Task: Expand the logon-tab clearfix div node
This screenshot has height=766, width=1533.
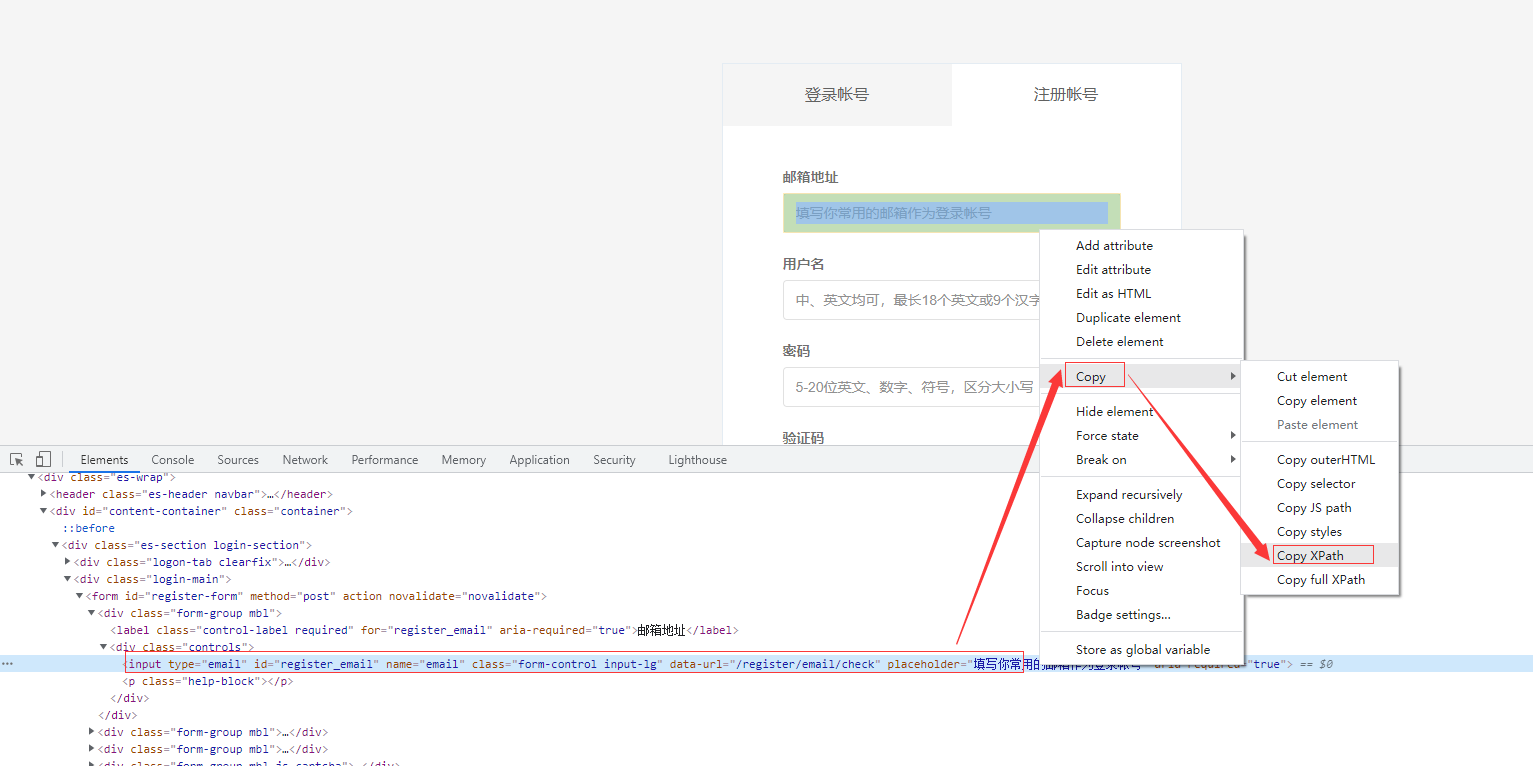Action: pyautogui.click(x=67, y=562)
